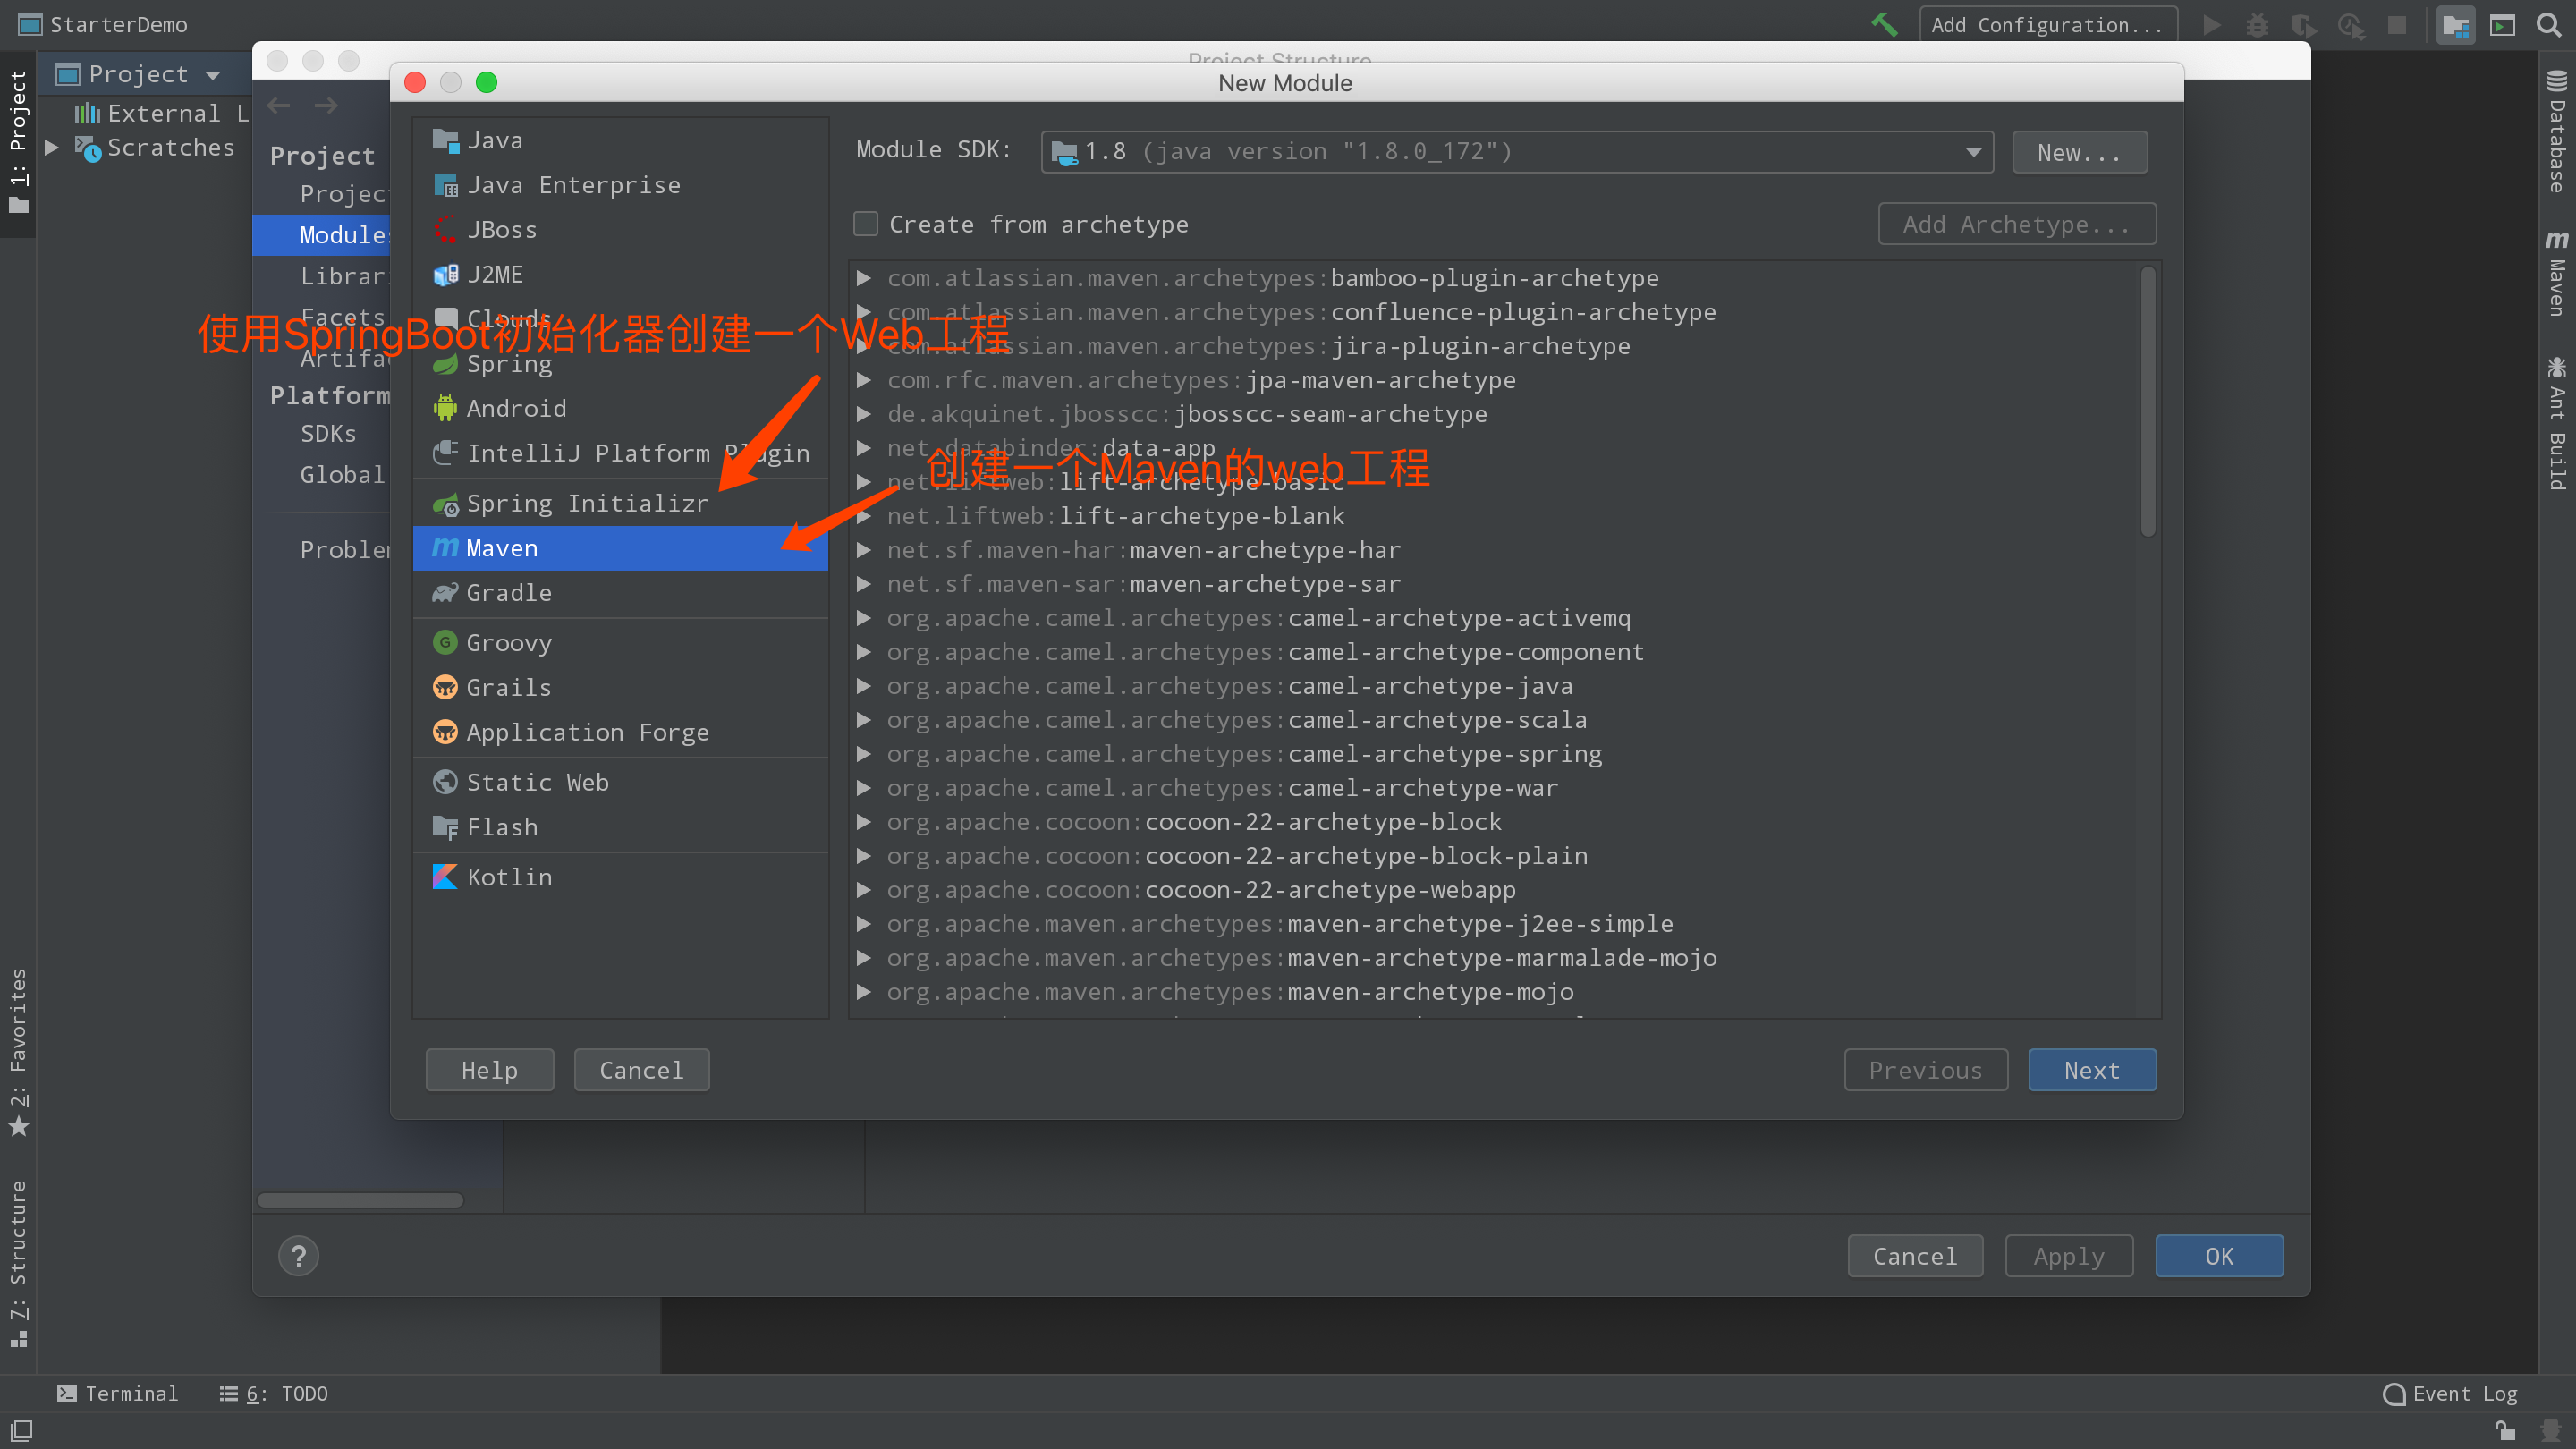Expand the bamboo-plugin-archetype entry
The image size is (2576, 1449).
click(x=864, y=278)
